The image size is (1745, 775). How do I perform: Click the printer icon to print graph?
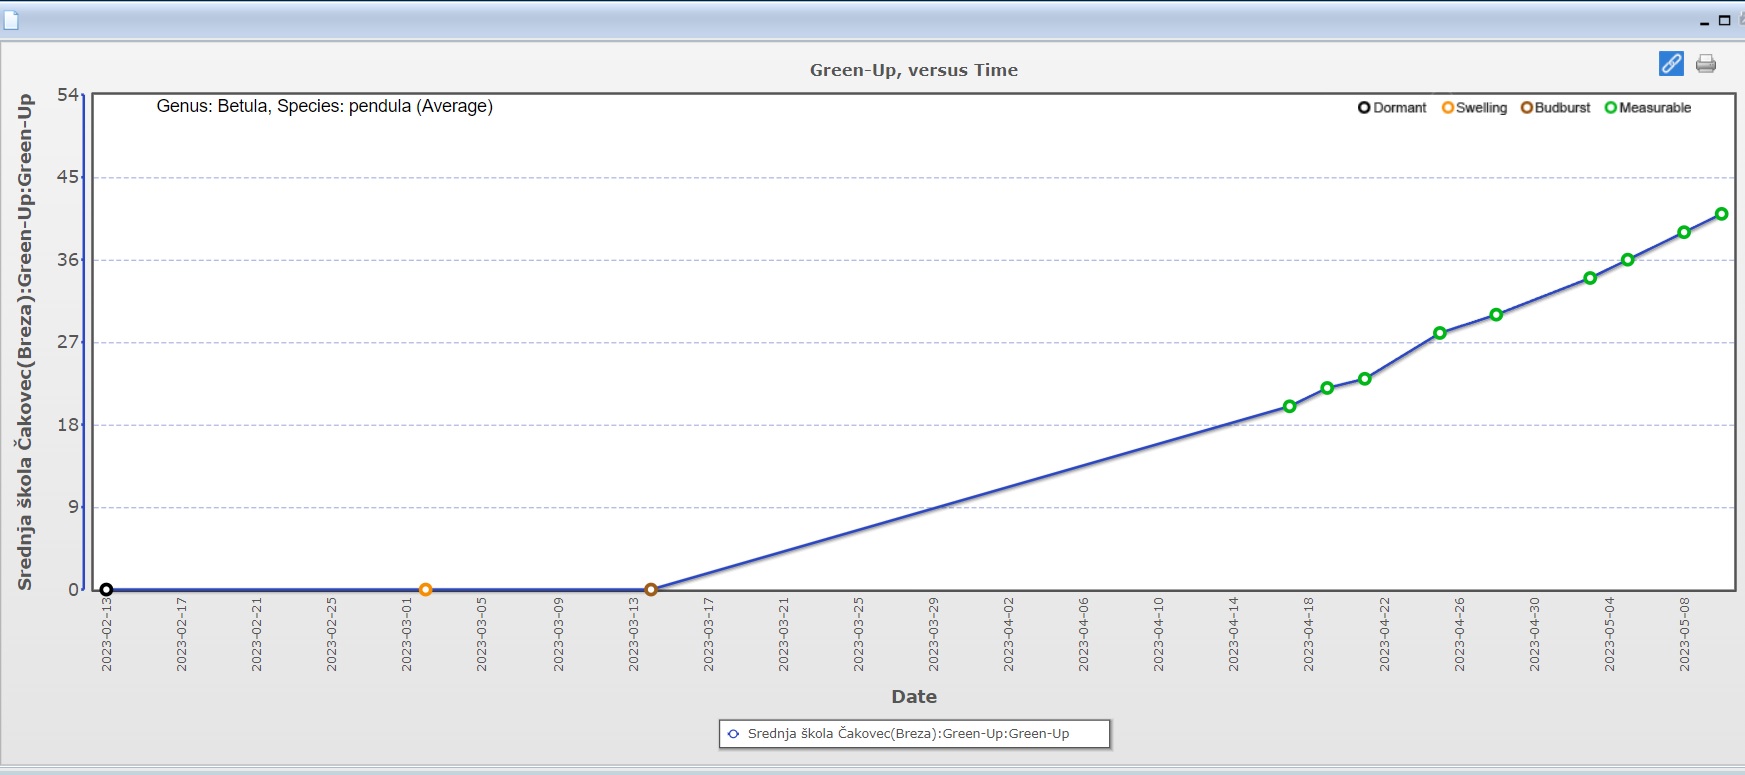pos(1706,64)
